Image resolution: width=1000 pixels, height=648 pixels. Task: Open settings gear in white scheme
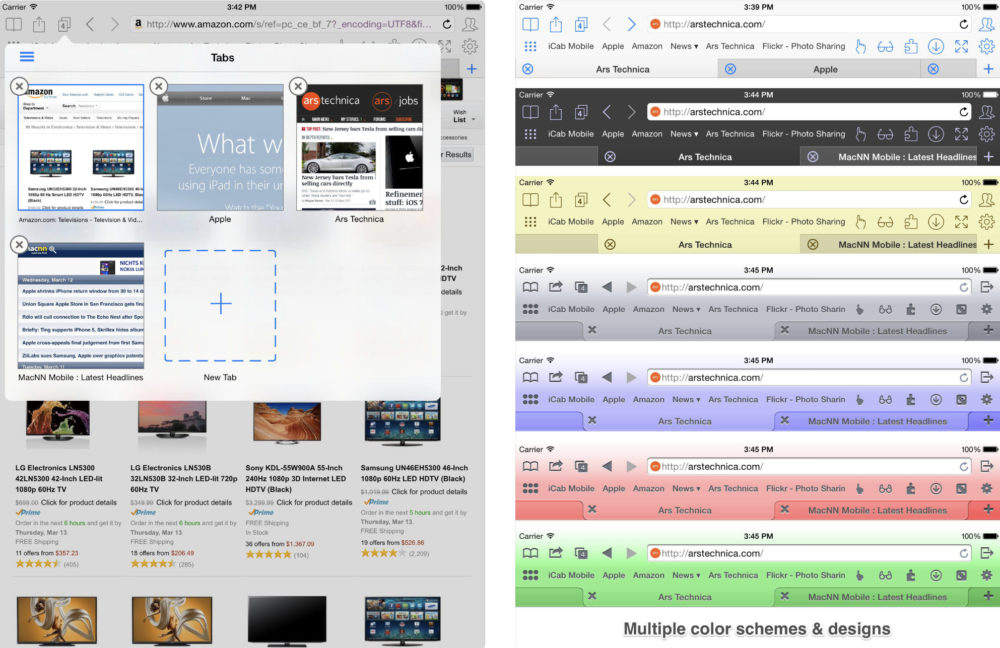click(987, 46)
